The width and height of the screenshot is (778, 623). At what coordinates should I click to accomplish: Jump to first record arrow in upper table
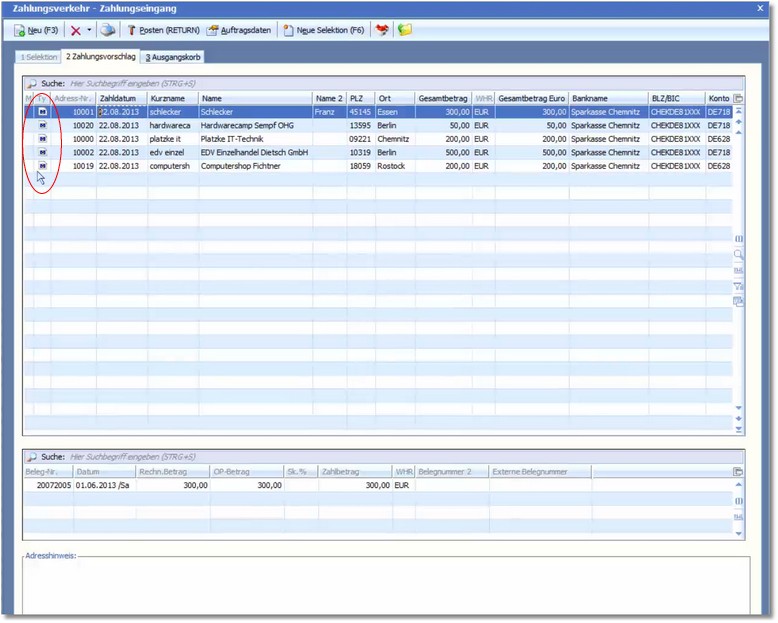739,112
